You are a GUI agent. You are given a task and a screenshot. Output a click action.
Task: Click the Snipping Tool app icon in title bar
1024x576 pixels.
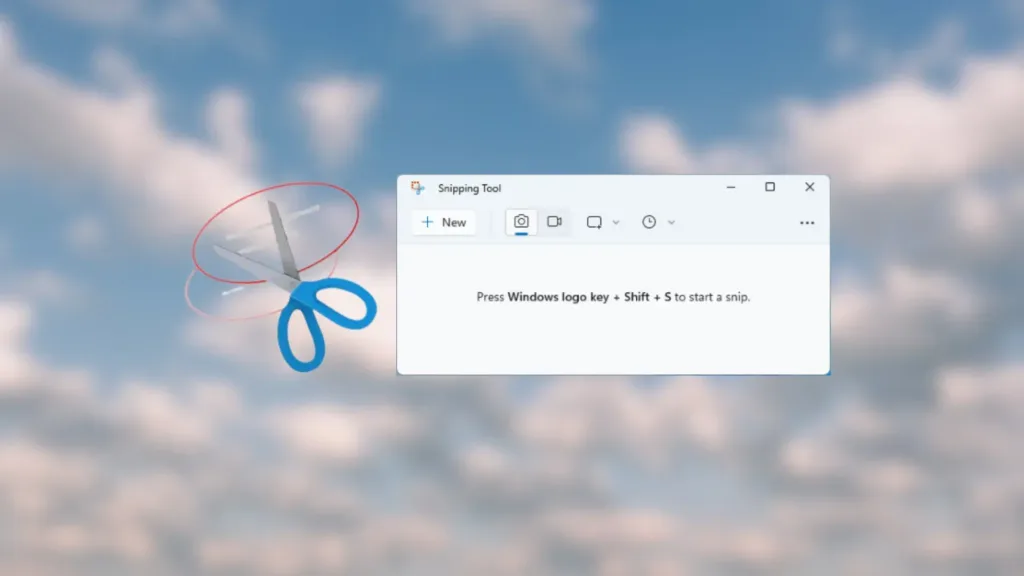pos(418,188)
